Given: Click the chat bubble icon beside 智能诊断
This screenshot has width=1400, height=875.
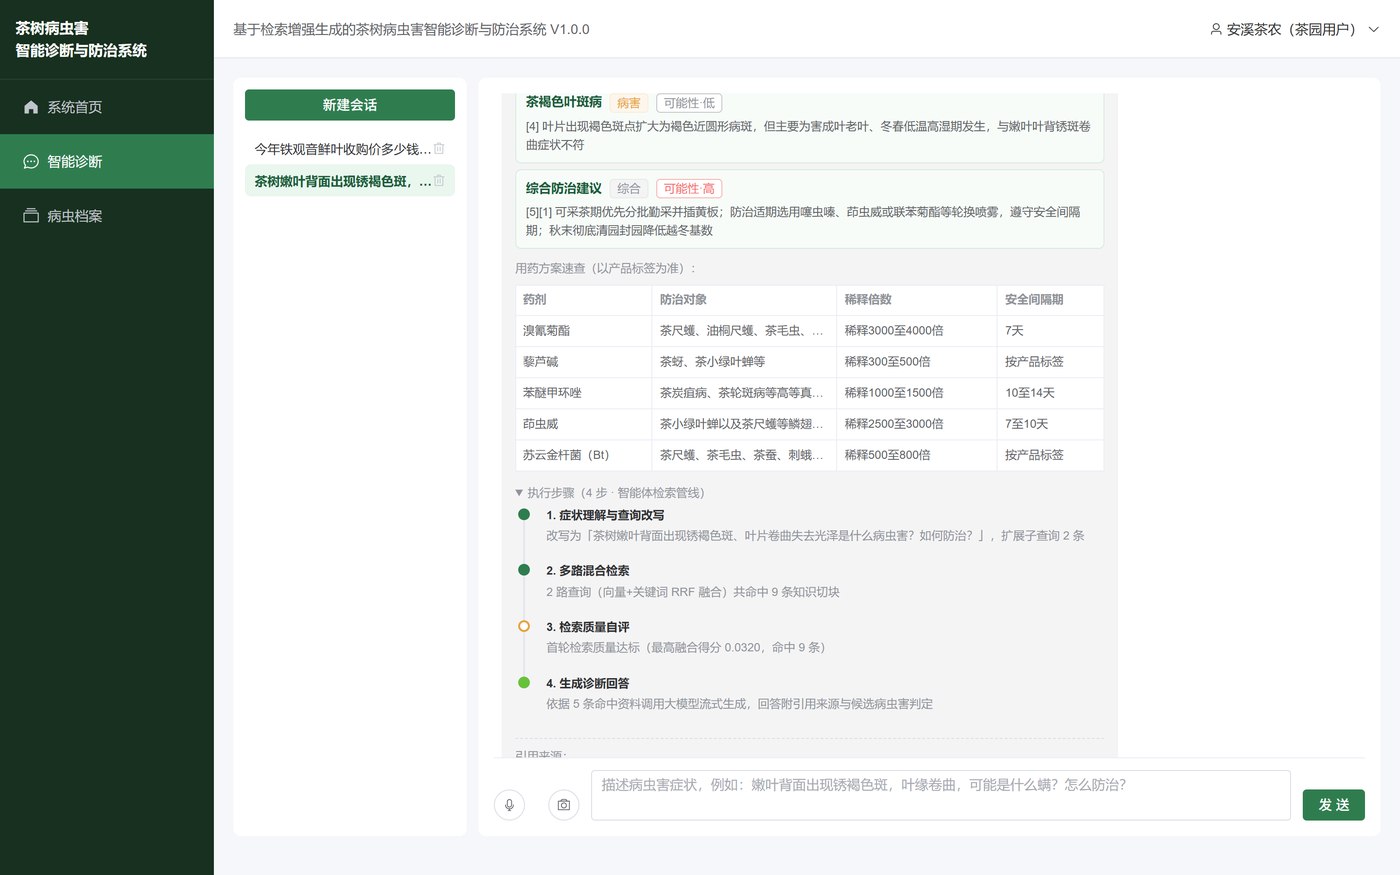Looking at the screenshot, I should tap(31, 161).
